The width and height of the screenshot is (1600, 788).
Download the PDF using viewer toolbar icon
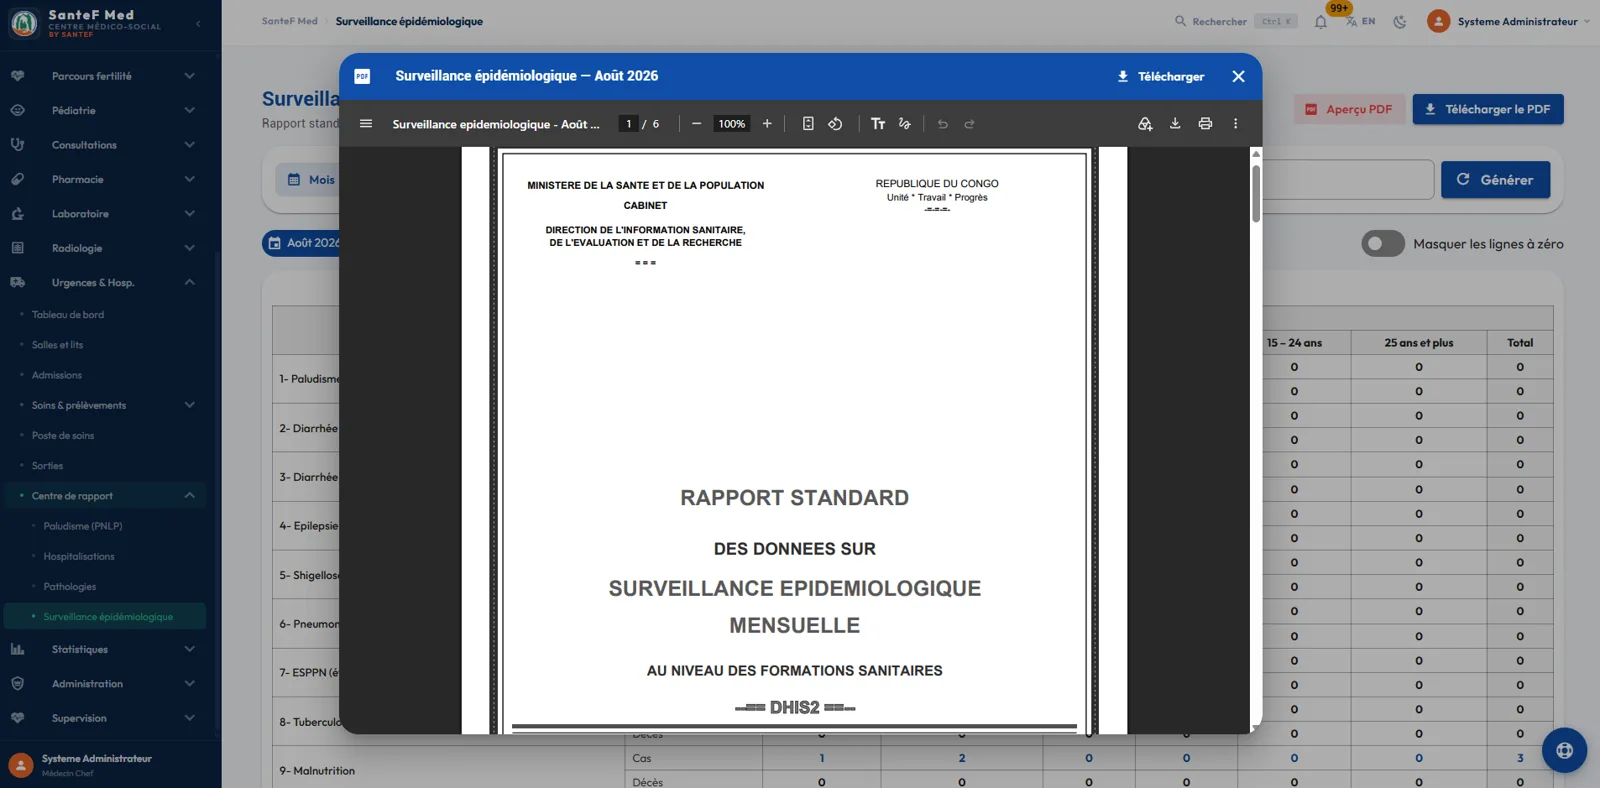click(x=1175, y=124)
